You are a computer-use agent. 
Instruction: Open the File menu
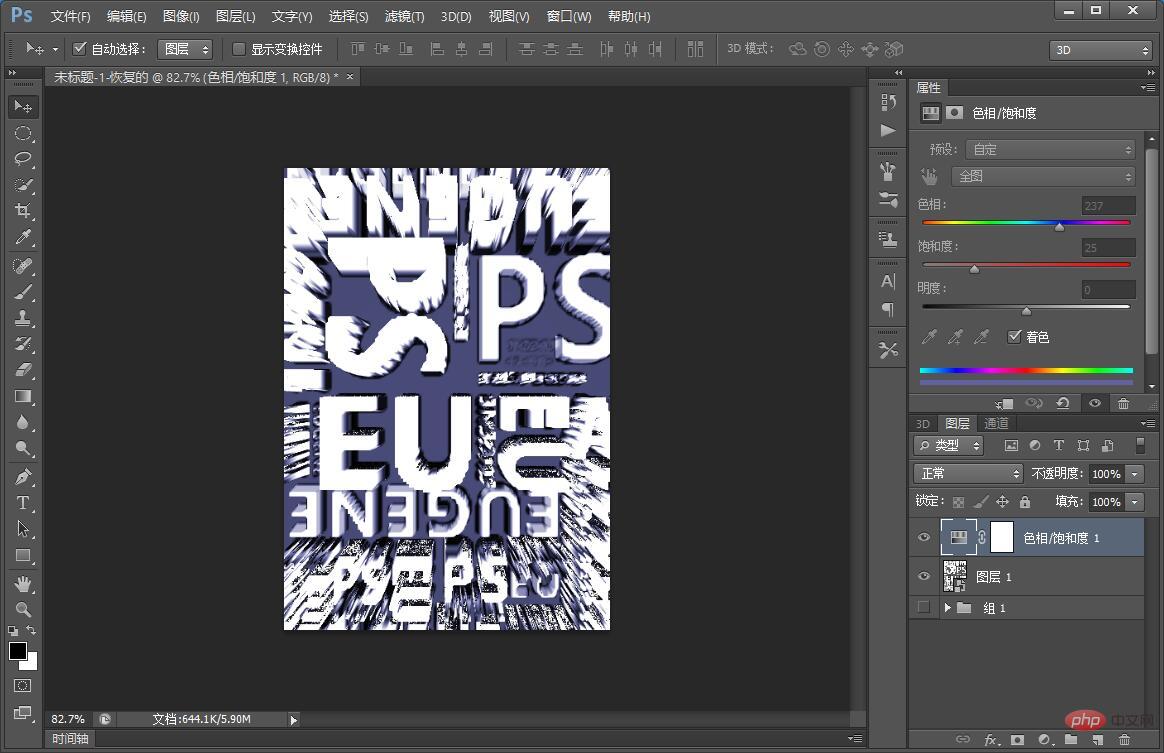point(71,16)
